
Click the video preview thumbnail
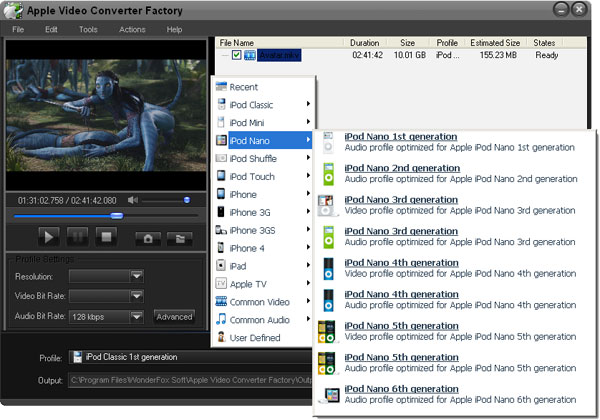coord(106,115)
